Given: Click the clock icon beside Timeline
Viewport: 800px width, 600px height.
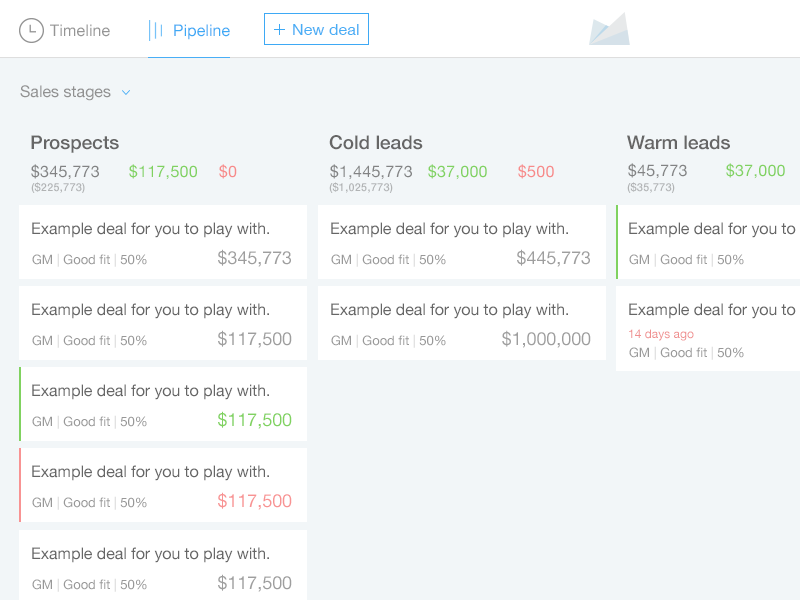Looking at the screenshot, I should click(31, 30).
